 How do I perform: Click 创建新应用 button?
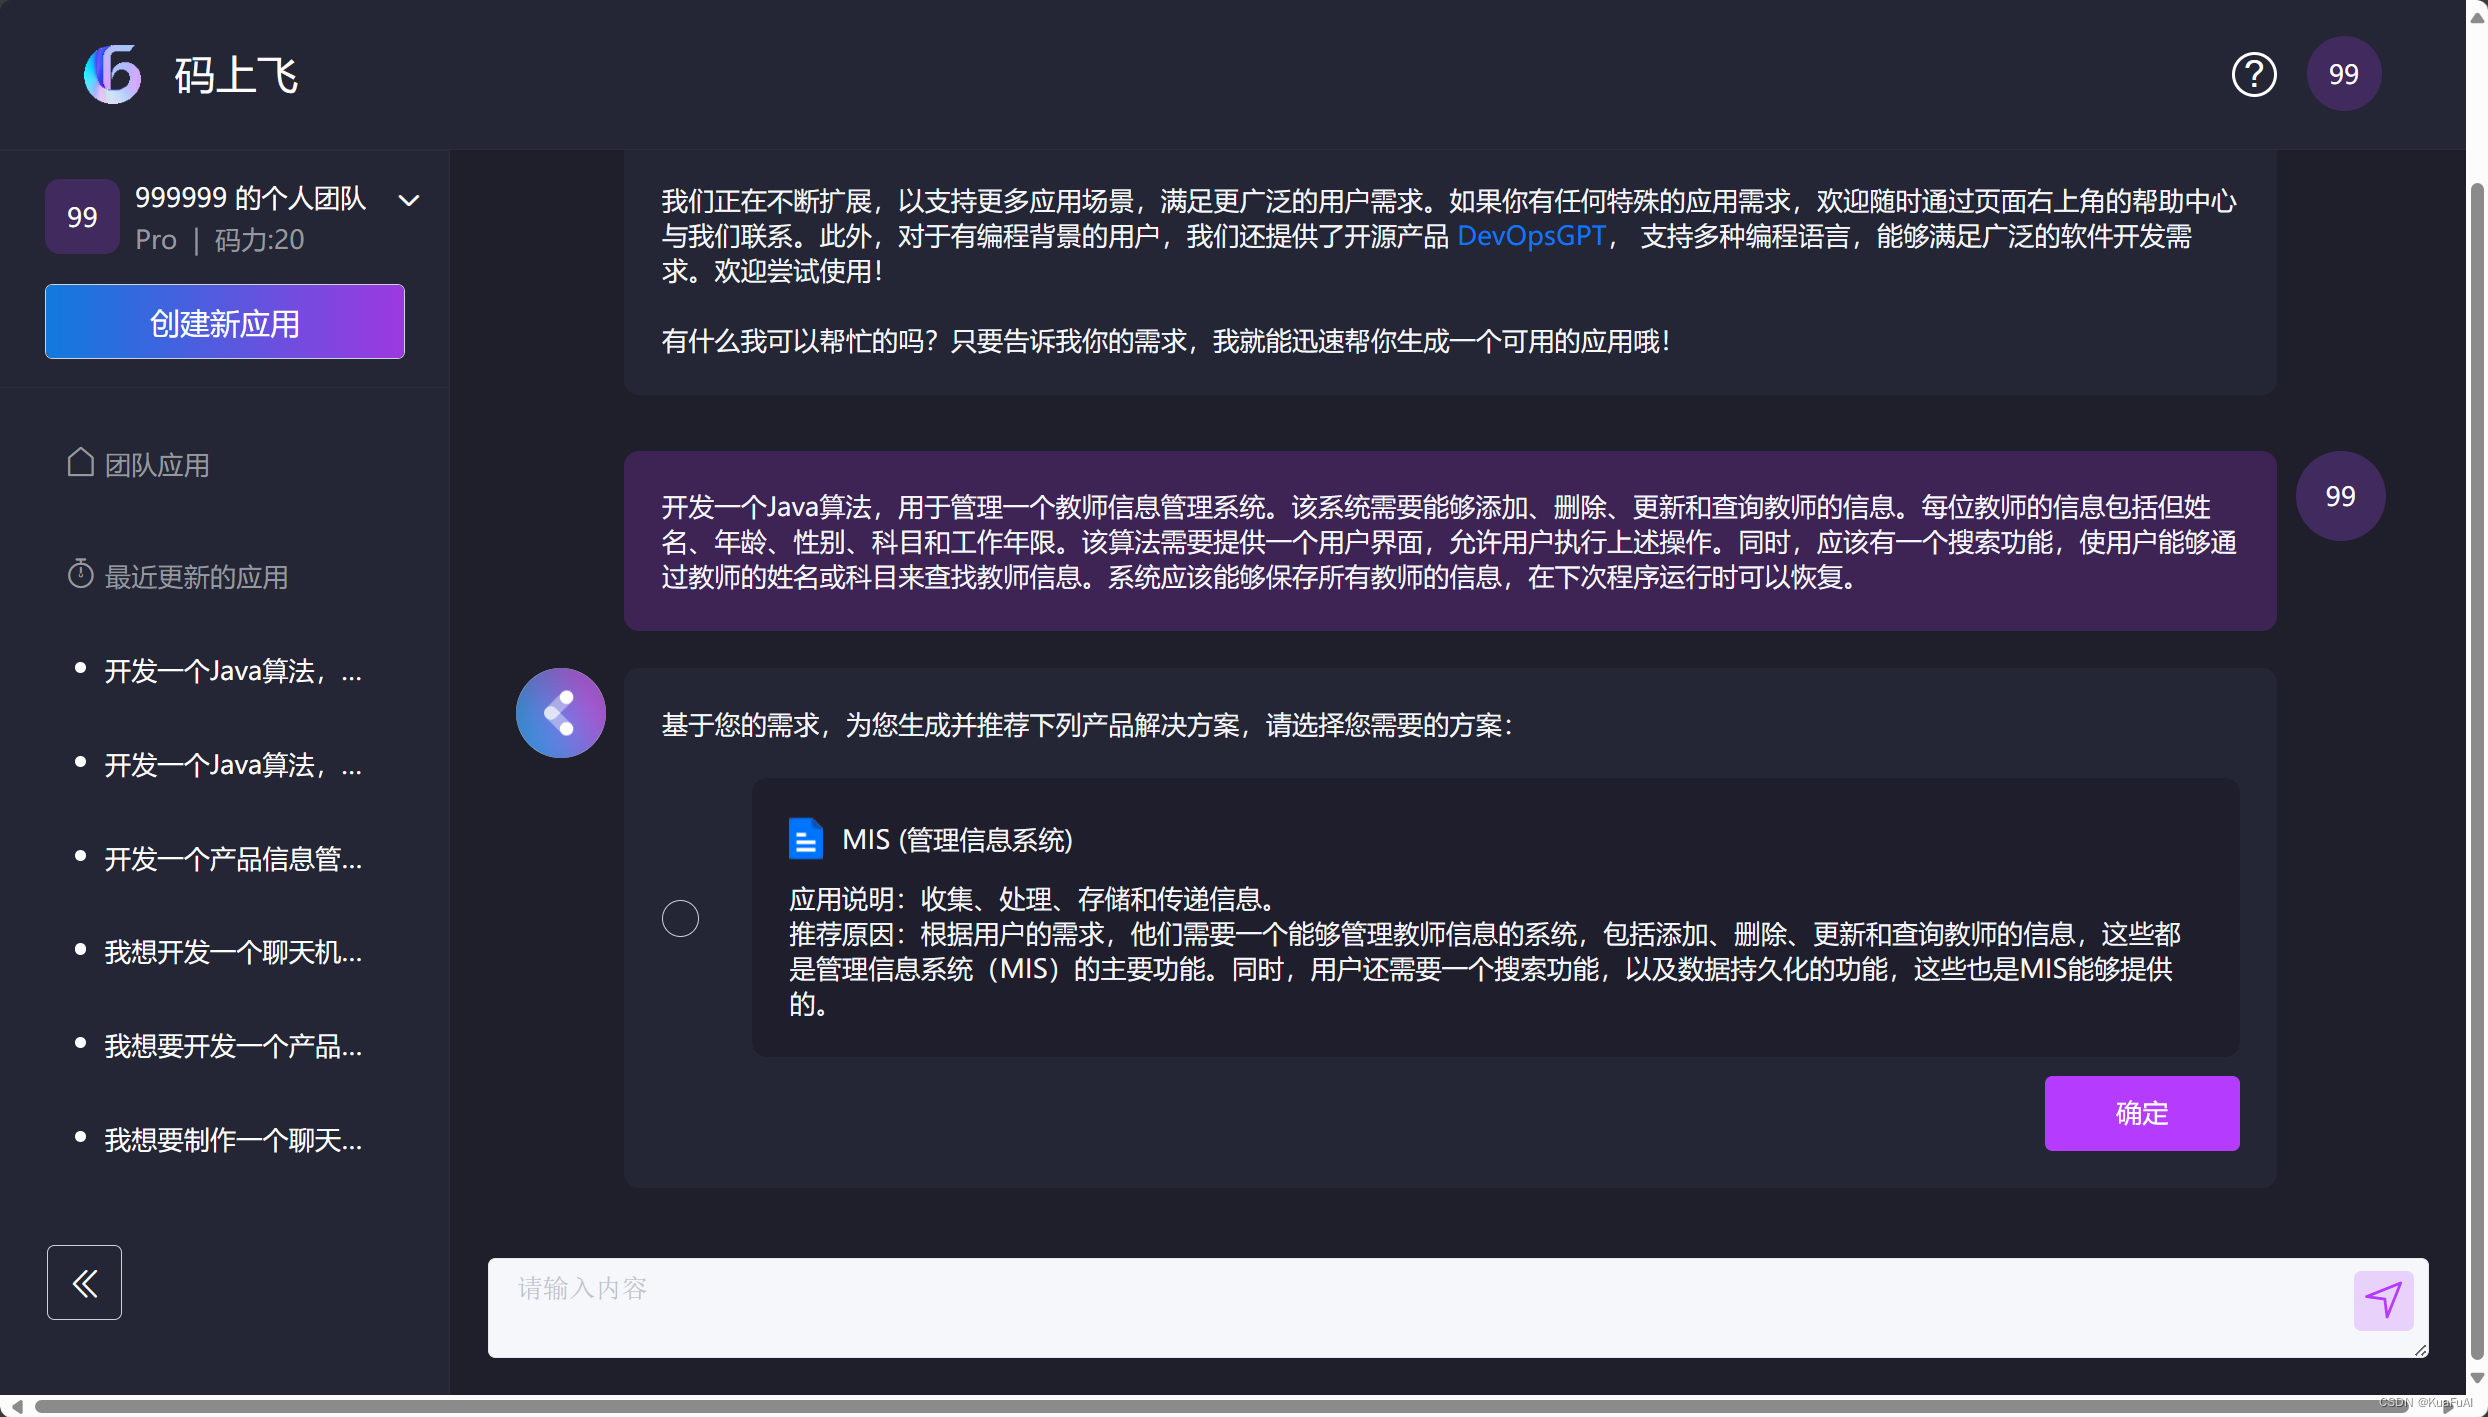(225, 322)
